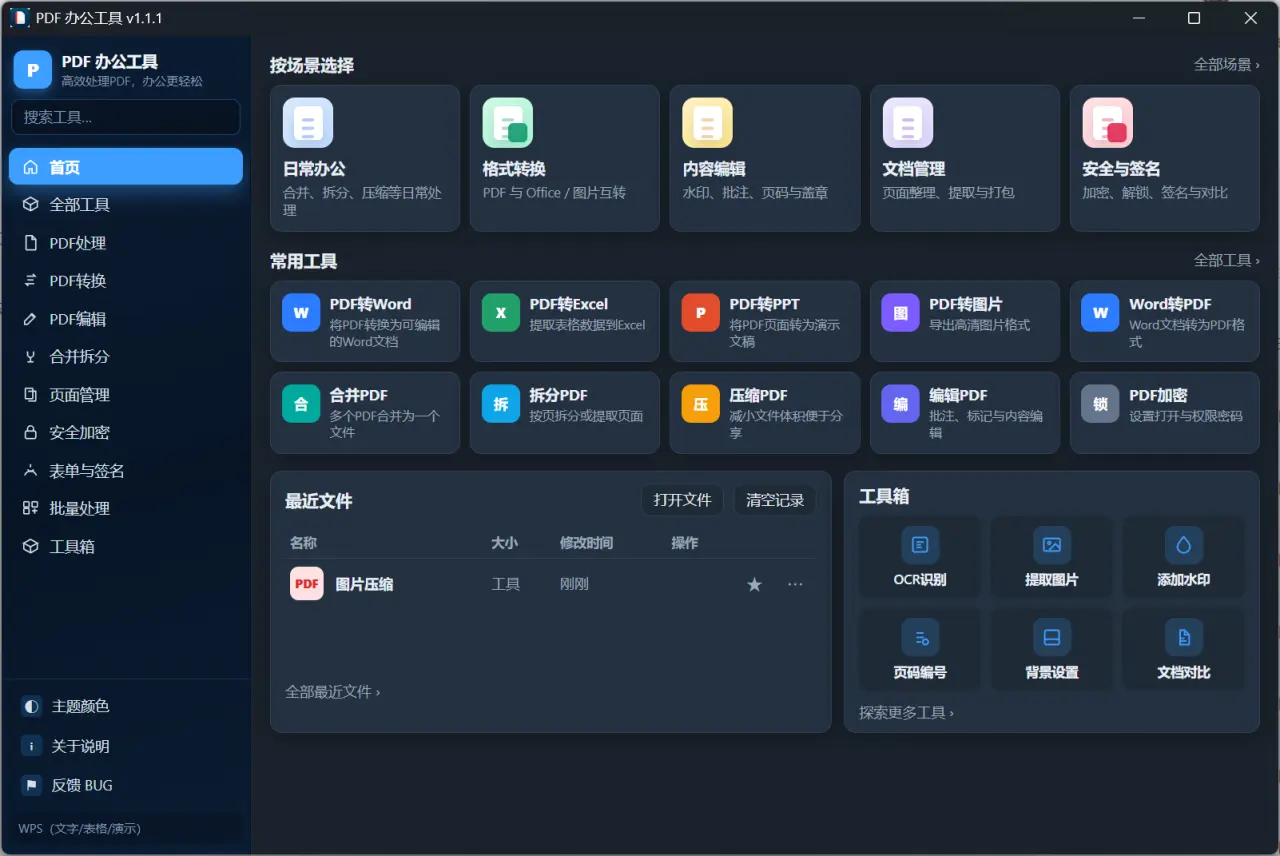The width and height of the screenshot is (1280, 856).
Task: Click the 最近文件 panel heading
Action: 319,501
